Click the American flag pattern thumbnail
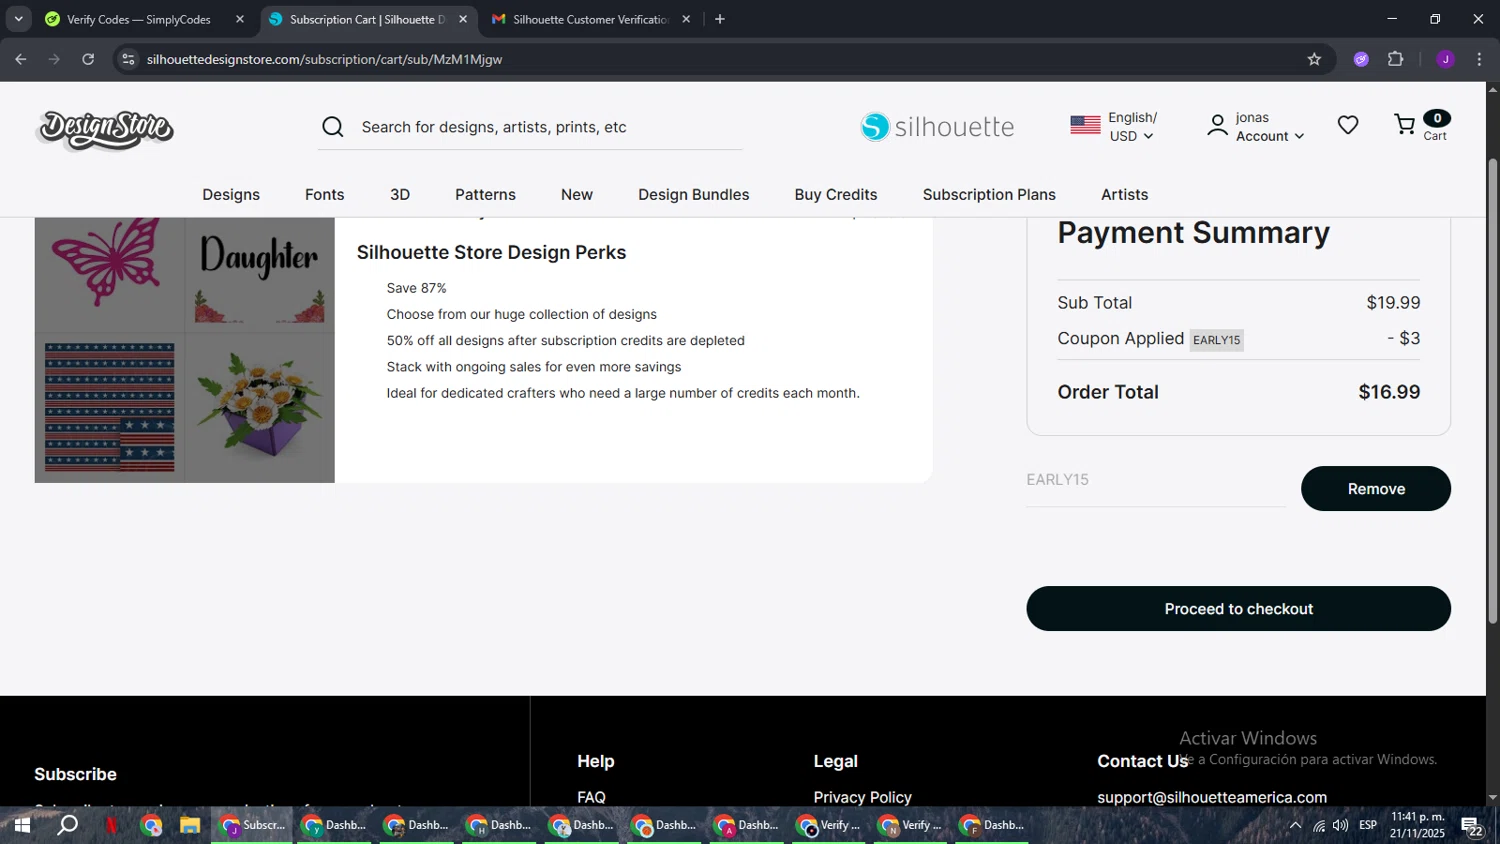 click(110, 407)
